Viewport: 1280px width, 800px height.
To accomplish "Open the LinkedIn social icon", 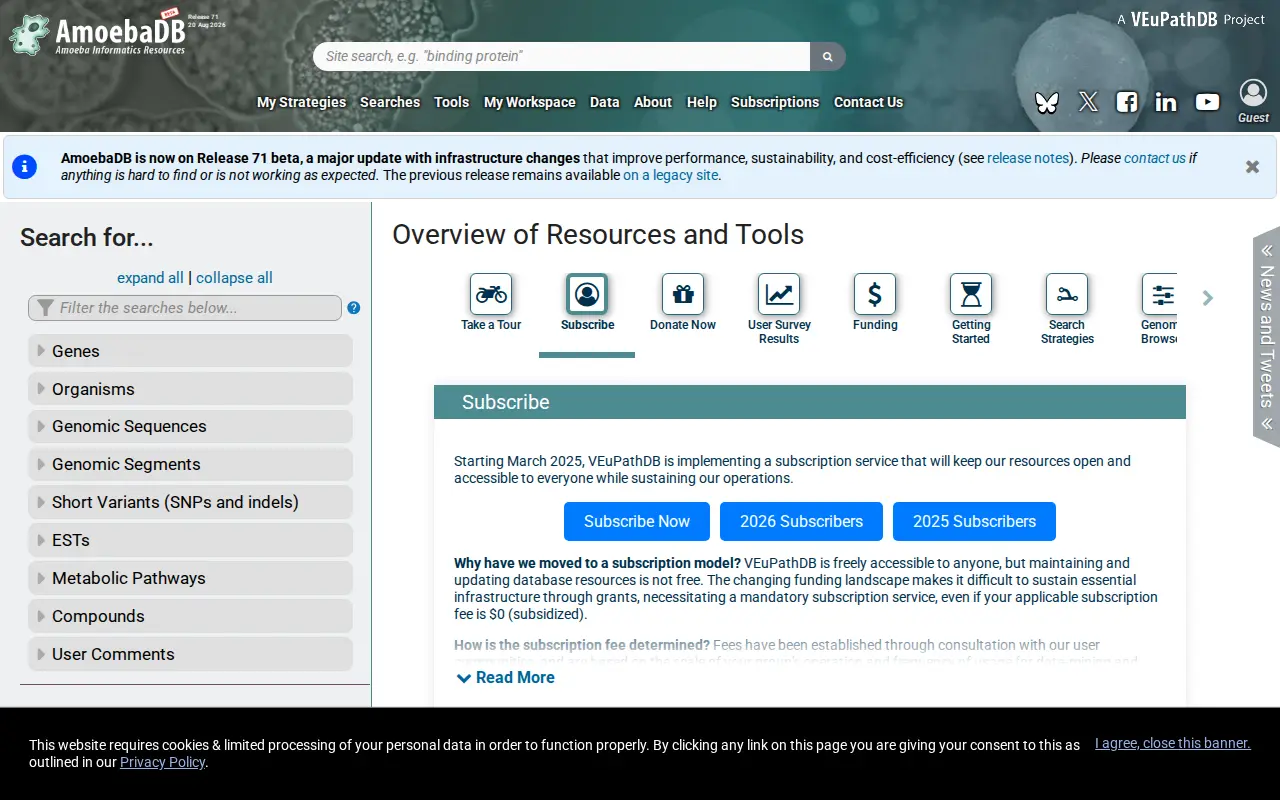I will point(1166,102).
